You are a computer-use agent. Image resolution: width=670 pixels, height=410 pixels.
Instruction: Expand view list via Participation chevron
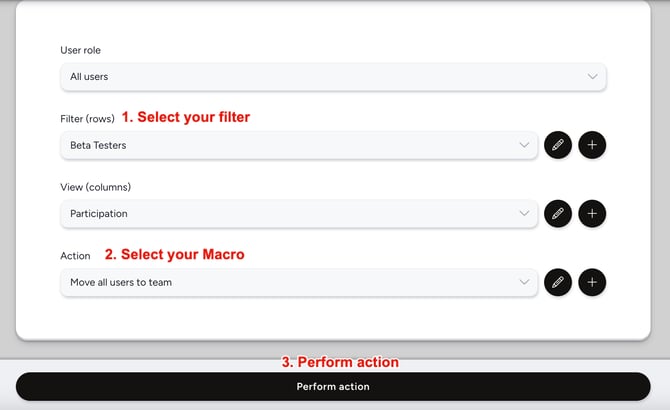tap(525, 213)
